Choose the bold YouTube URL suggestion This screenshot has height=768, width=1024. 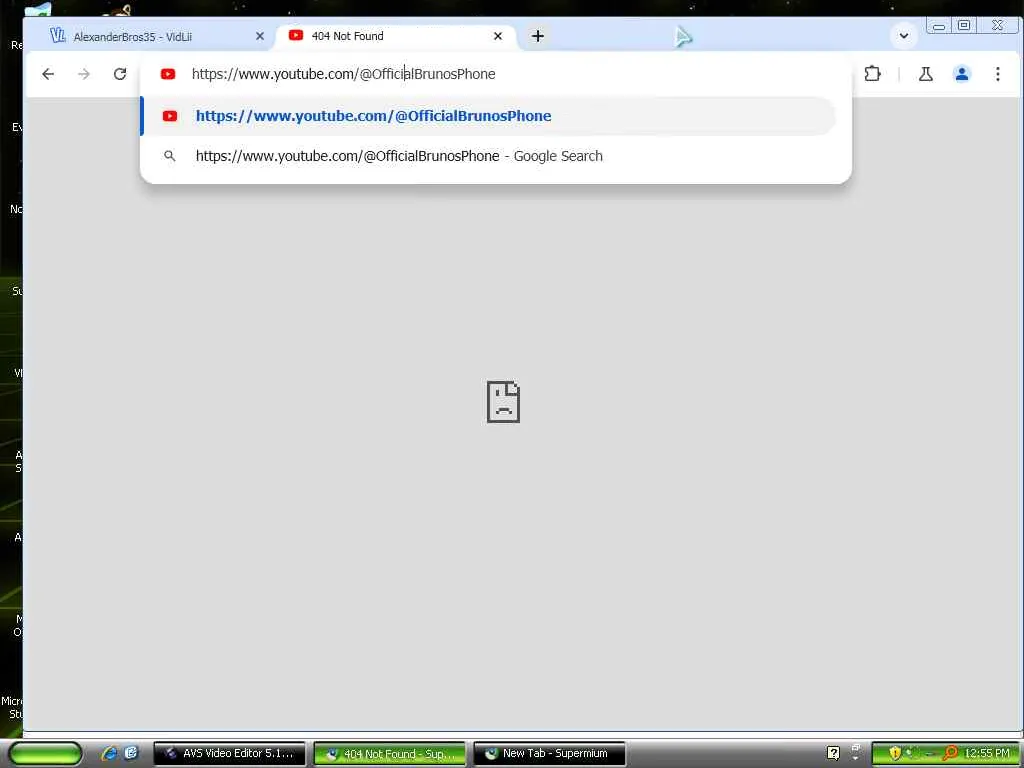488,116
